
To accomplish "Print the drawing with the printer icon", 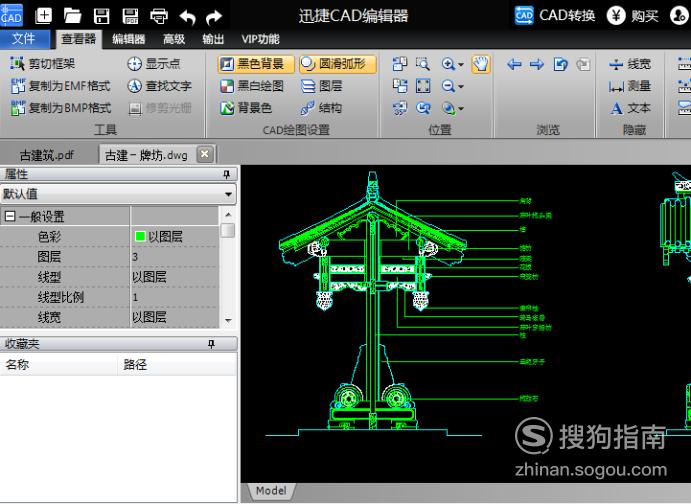I will (159, 16).
